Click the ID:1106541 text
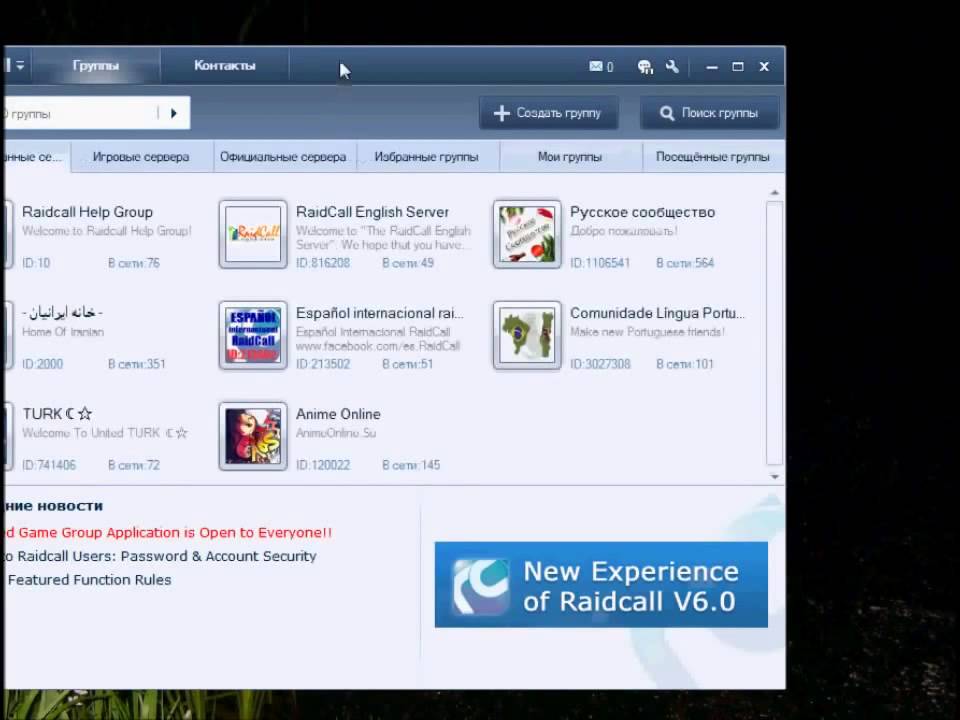 click(600, 263)
